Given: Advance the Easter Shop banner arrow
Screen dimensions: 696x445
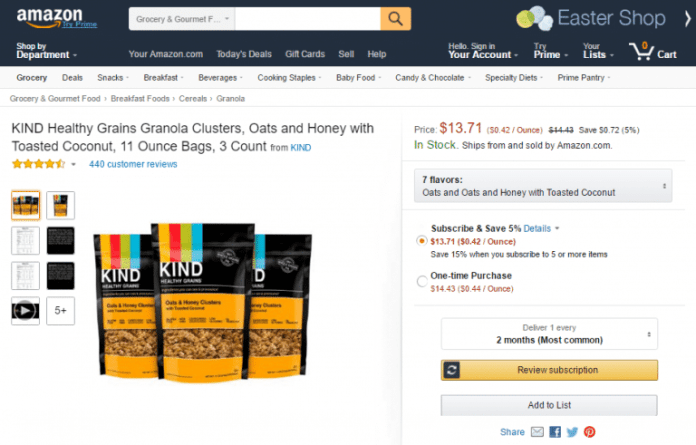Looking at the screenshot, I should [687, 18].
